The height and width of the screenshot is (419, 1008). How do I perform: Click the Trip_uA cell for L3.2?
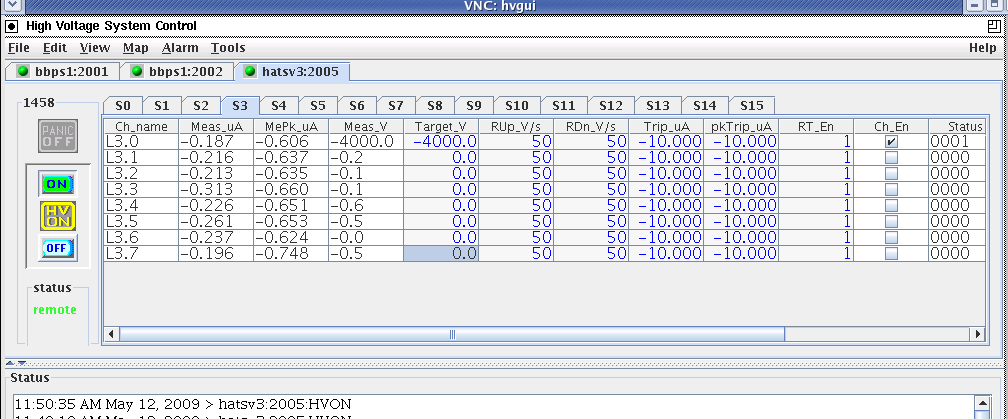tap(666, 174)
